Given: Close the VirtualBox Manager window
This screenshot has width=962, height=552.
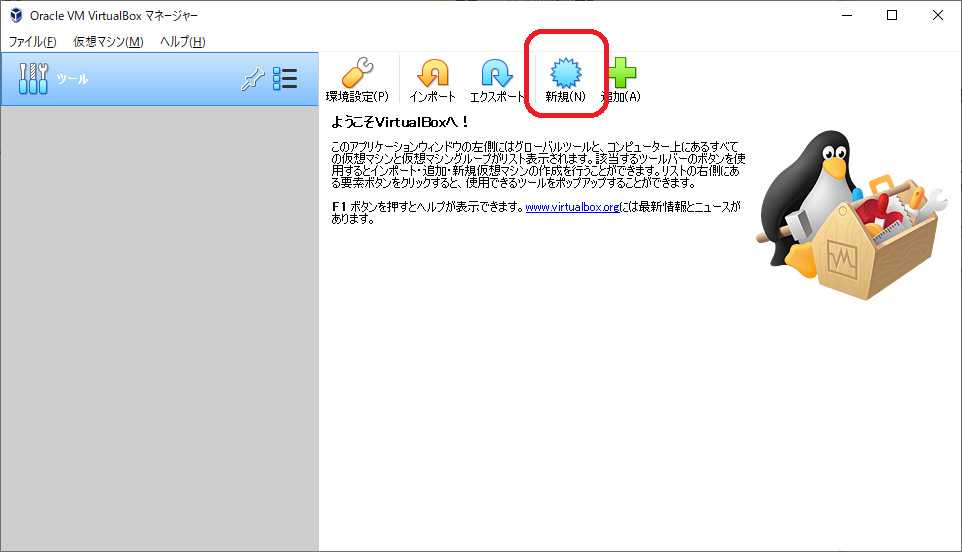Looking at the screenshot, I should [x=937, y=15].
